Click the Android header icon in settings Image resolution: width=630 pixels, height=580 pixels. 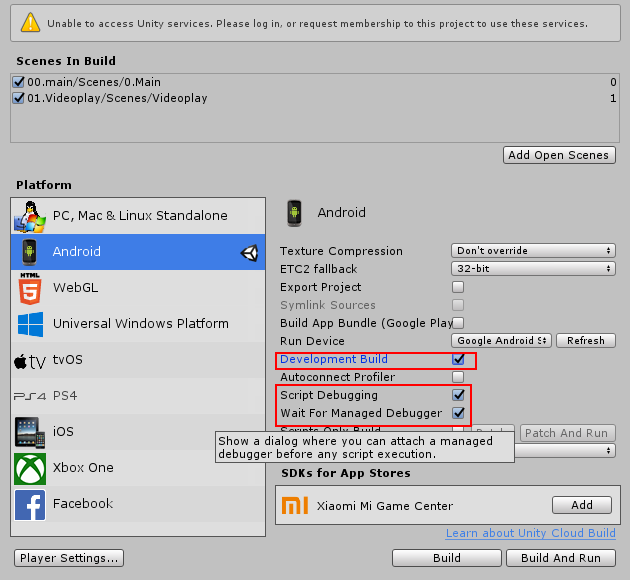[295, 213]
